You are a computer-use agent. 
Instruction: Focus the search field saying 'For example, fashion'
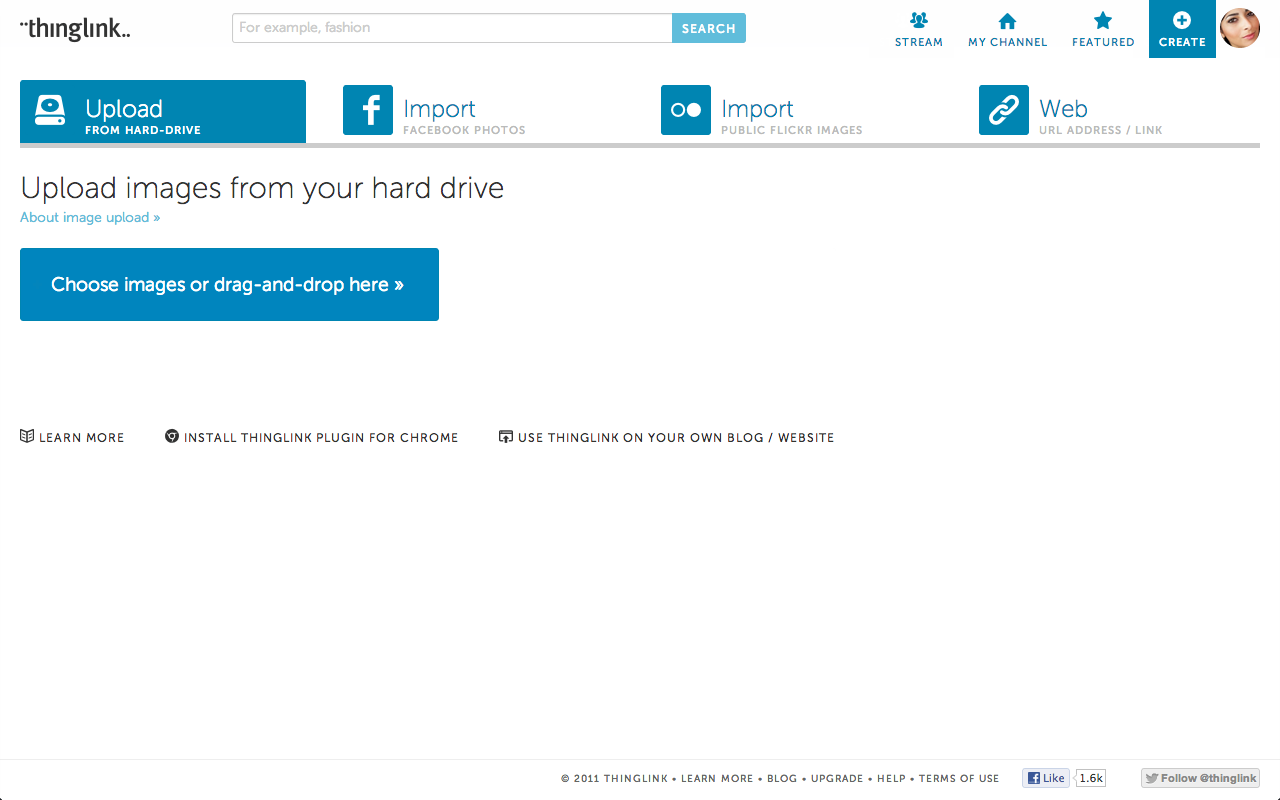tap(452, 28)
